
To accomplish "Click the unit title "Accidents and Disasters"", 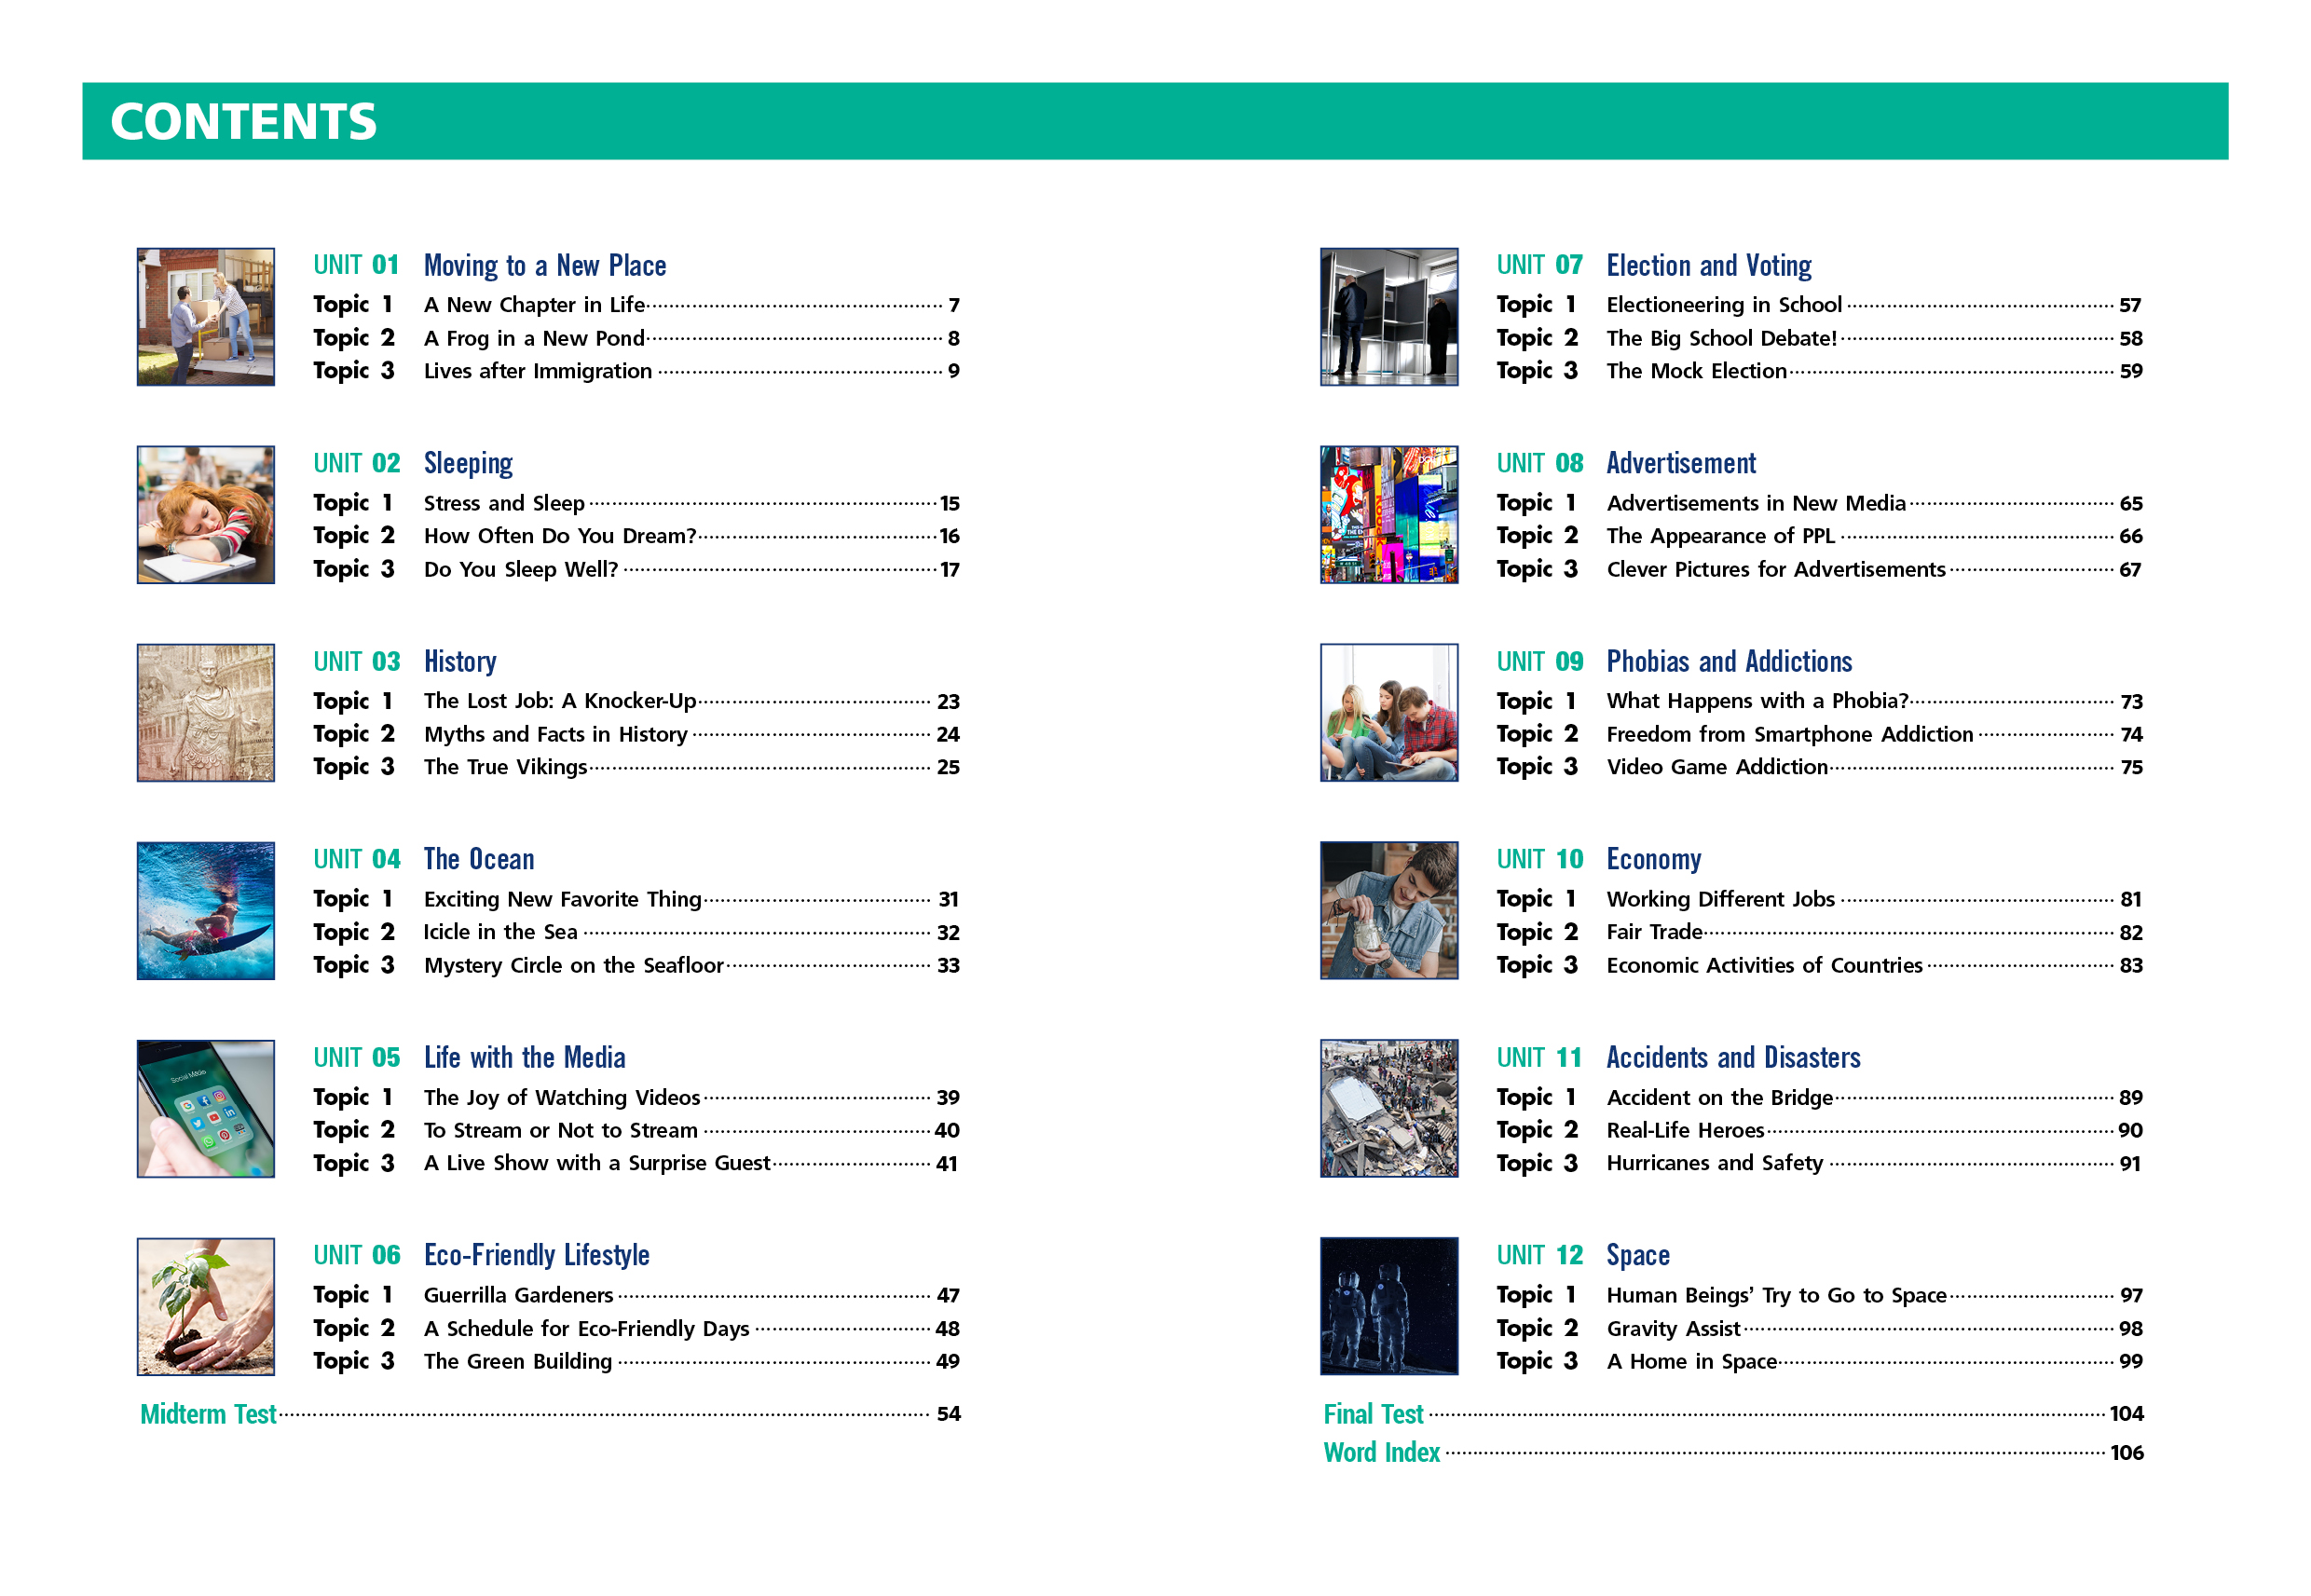I will click(x=1733, y=1058).
